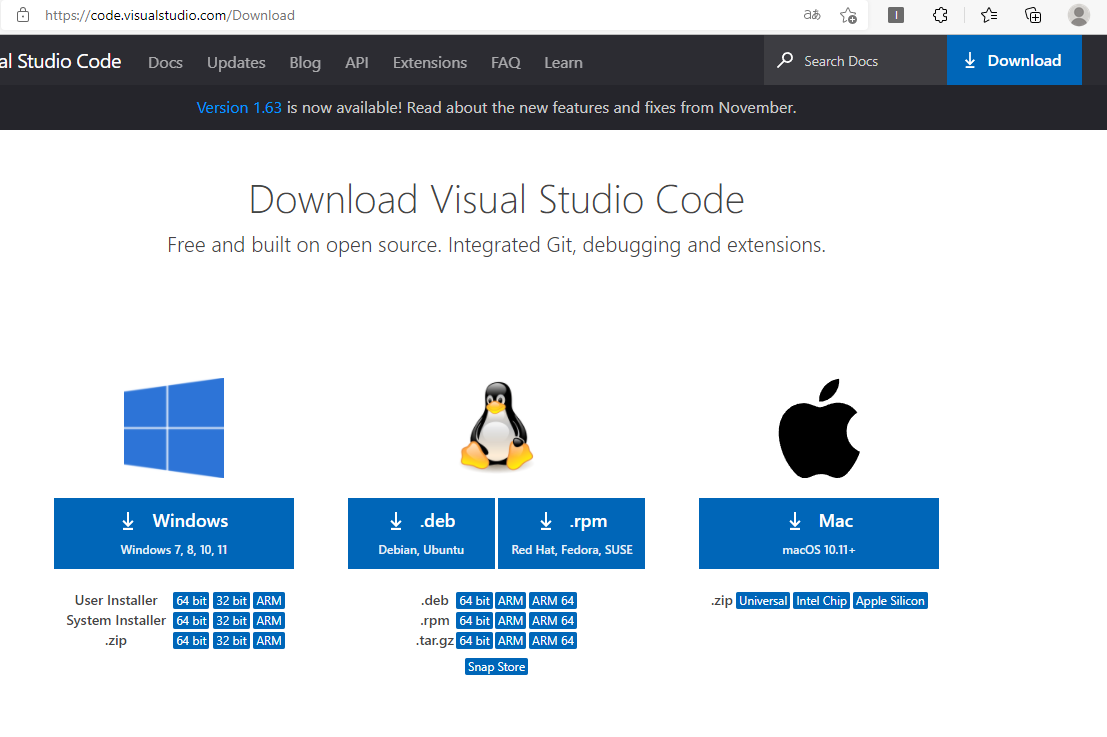Select Windows .zip ARM

pos(269,640)
